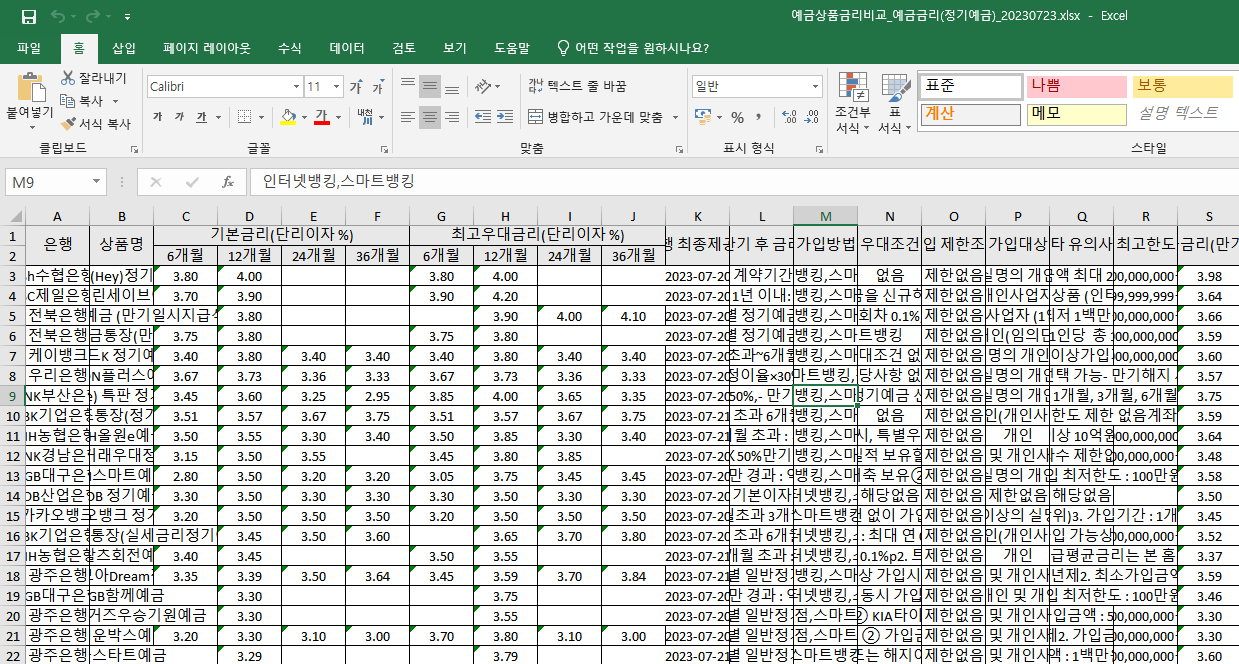
Task: Decrease font size with smaller 가 icon
Action: 378,87
